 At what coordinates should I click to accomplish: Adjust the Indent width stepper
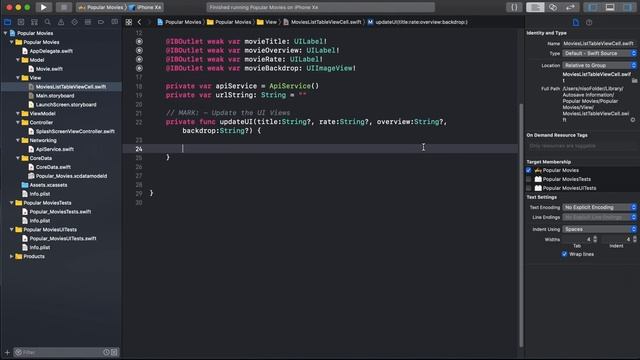pyautogui.click(x=635, y=239)
